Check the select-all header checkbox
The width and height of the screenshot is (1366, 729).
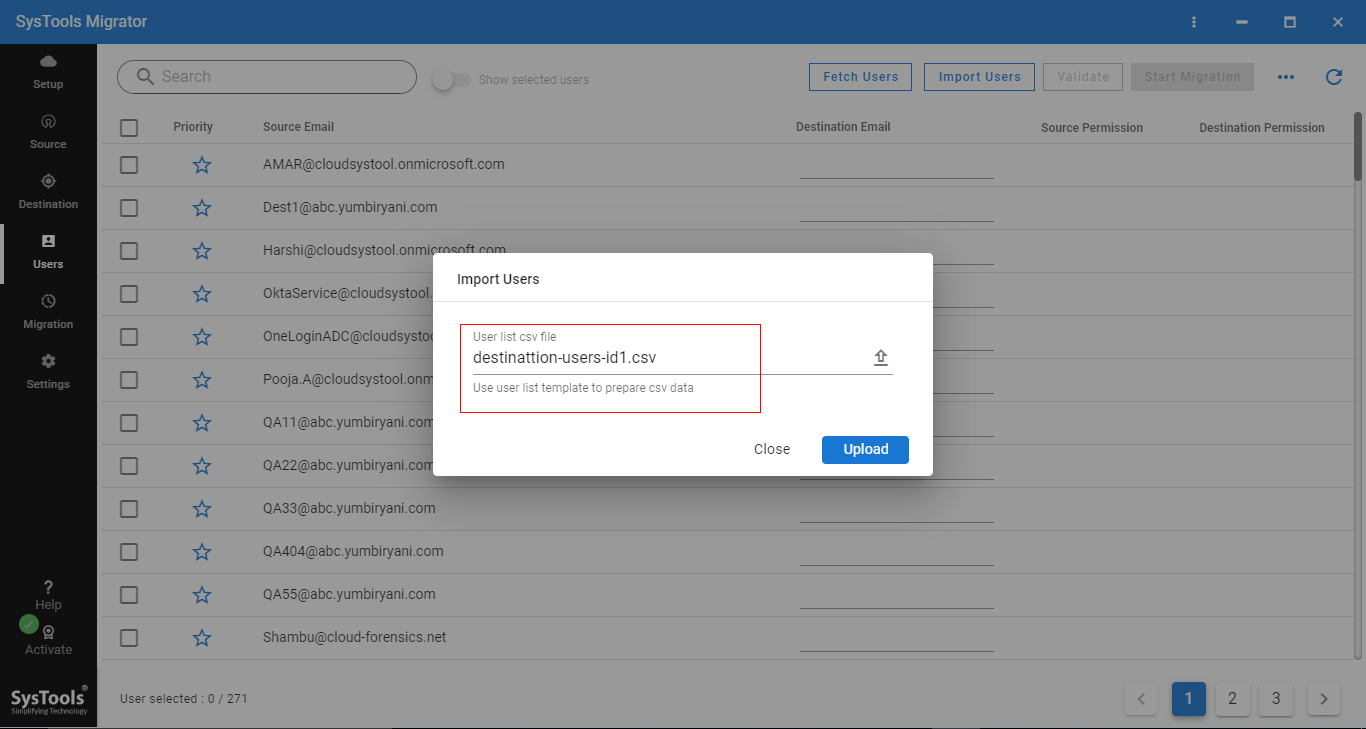(129, 128)
